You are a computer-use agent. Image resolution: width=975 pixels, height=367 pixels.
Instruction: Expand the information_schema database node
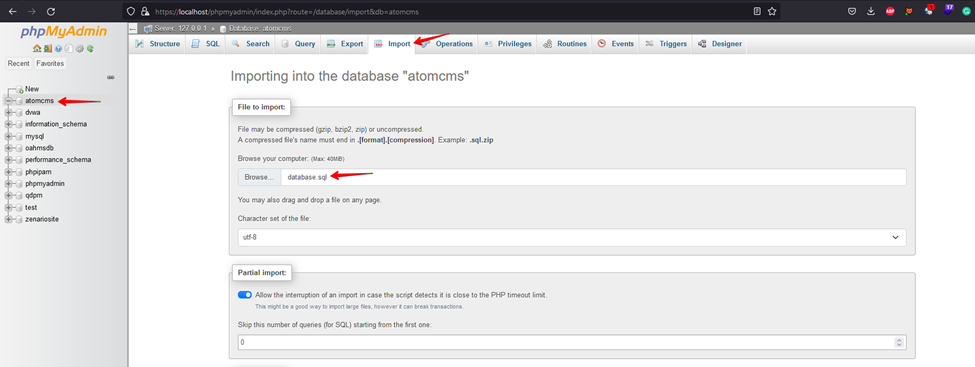point(8,124)
